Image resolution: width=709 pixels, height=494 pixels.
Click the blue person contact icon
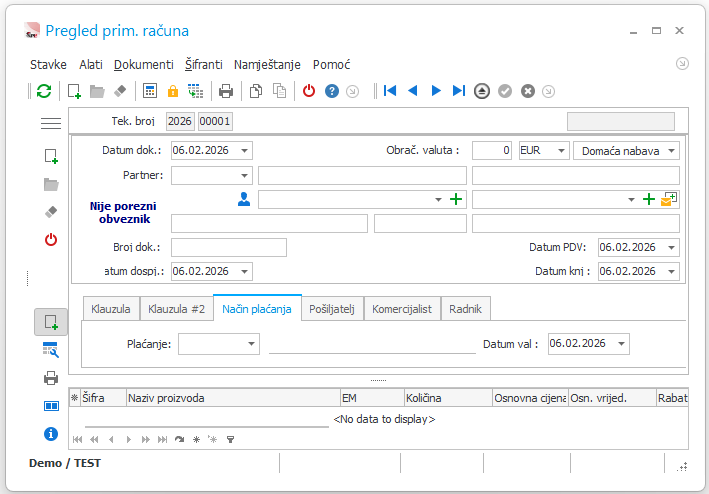[x=244, y=199]
